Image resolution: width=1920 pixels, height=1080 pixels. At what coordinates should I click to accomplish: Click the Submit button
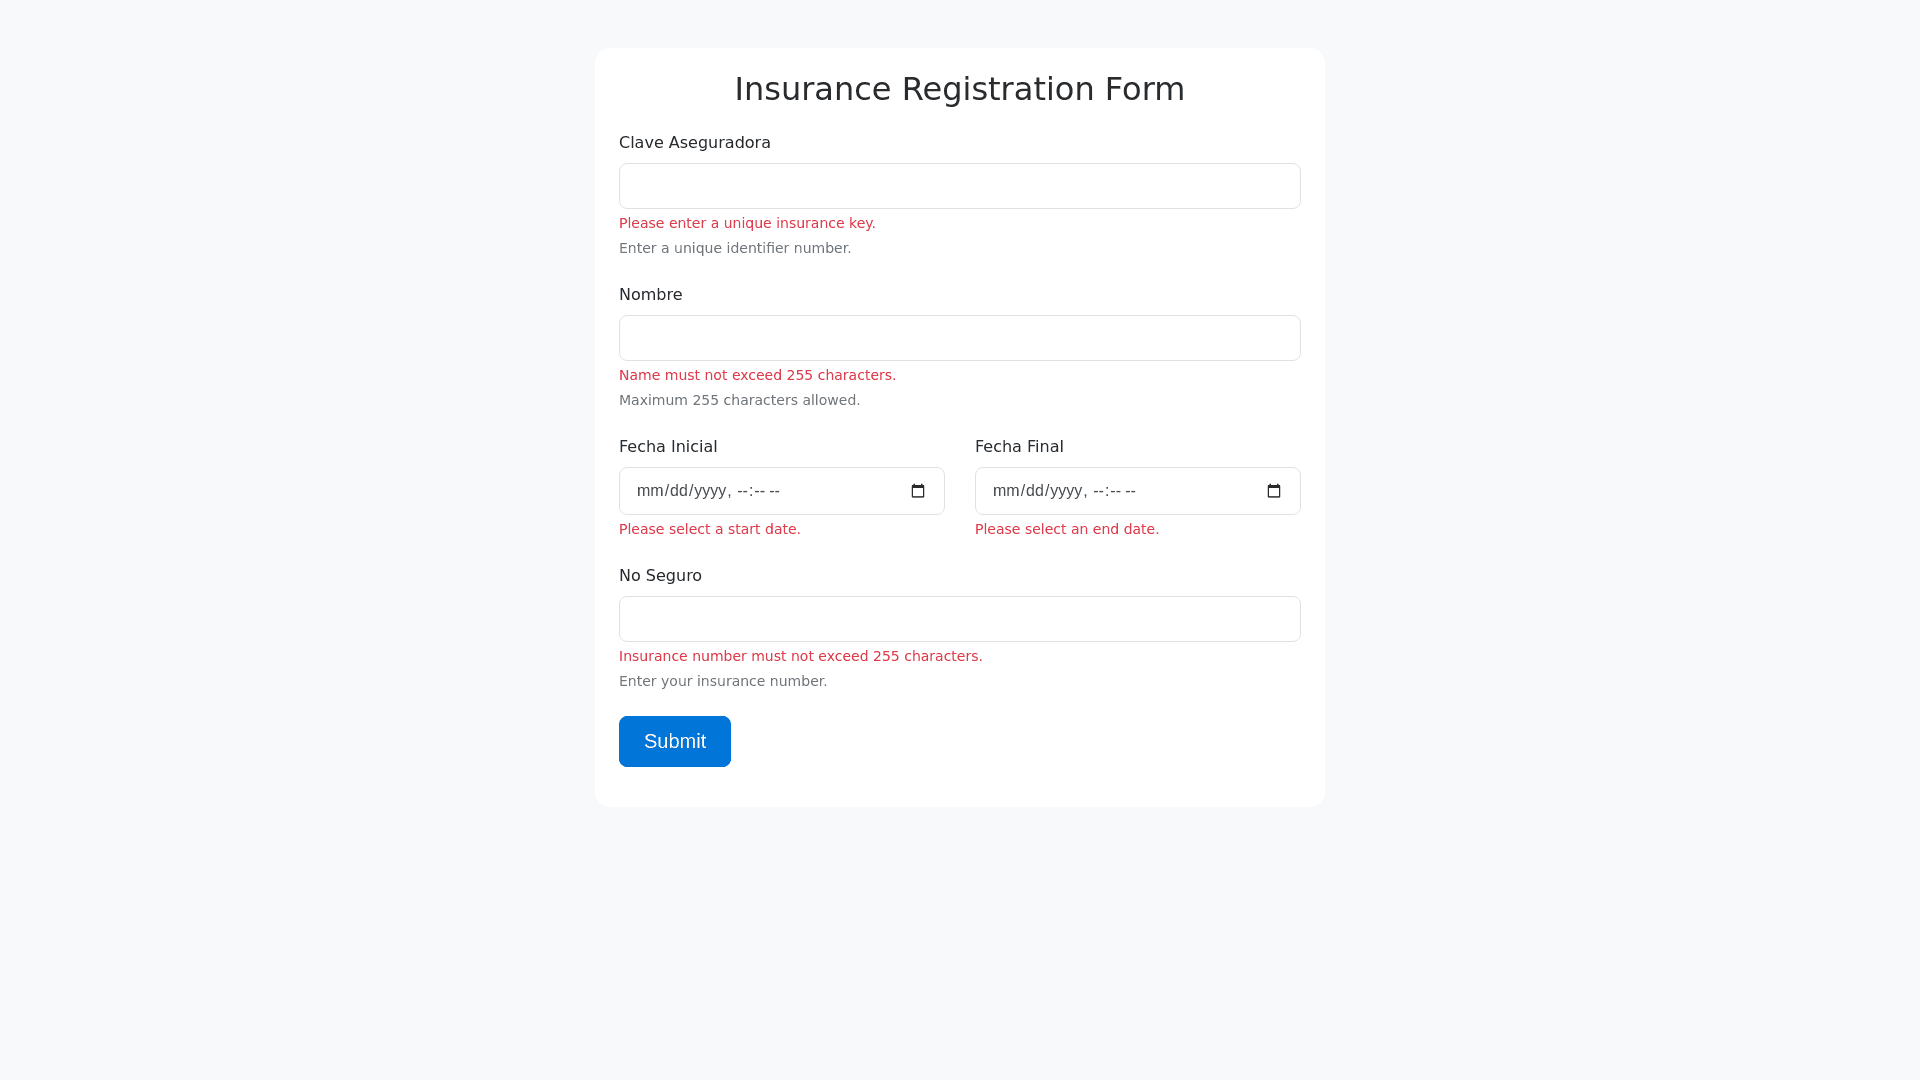(x=675, y=741)
